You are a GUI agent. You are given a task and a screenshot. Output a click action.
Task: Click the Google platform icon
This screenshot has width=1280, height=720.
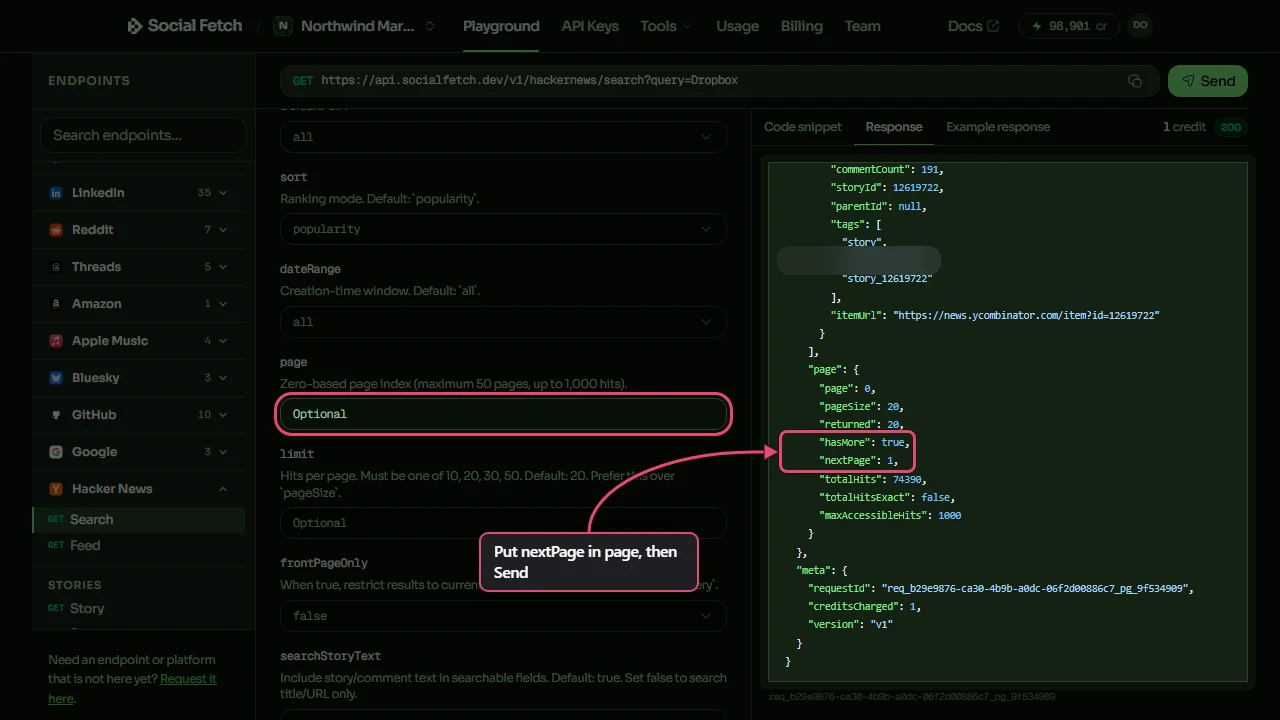[x=56, y=452]
